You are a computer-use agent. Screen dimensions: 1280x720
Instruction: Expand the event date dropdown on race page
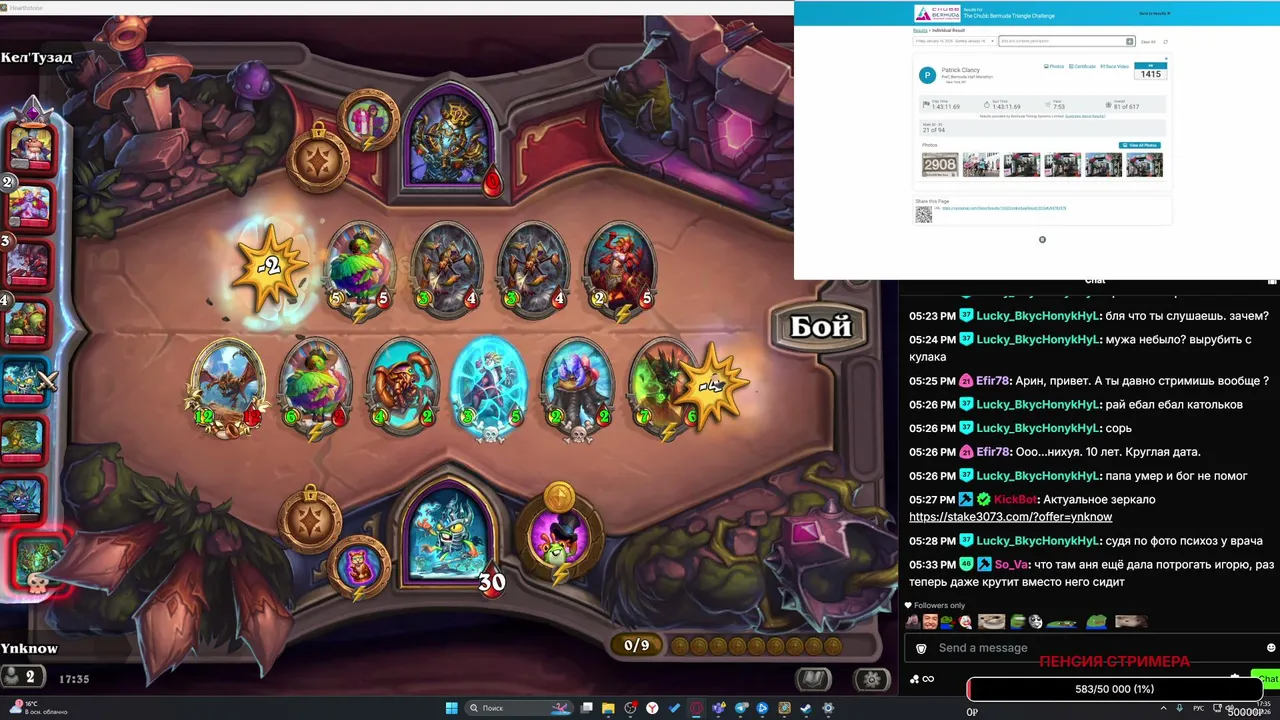click(954, 41)
